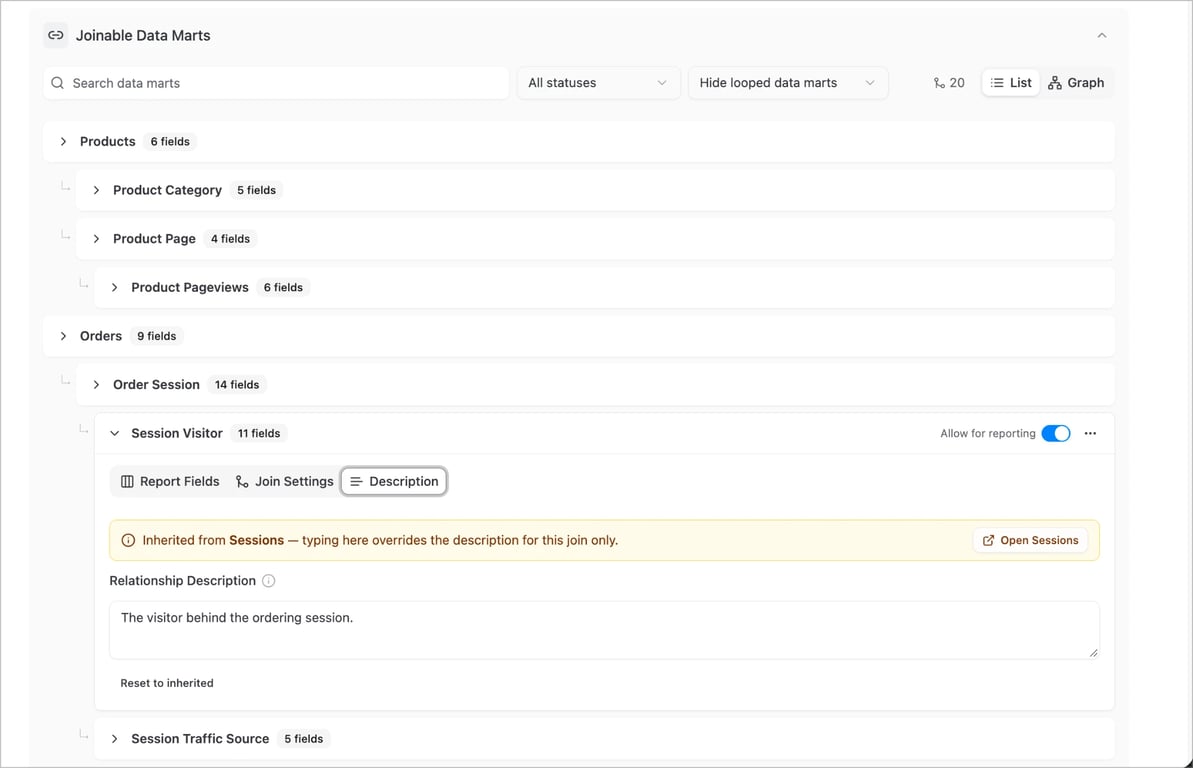This screenshot has height=768, width=1193.
Task: Toggle Allow for reporting on Session Visitor
Action: (1055, 433)
